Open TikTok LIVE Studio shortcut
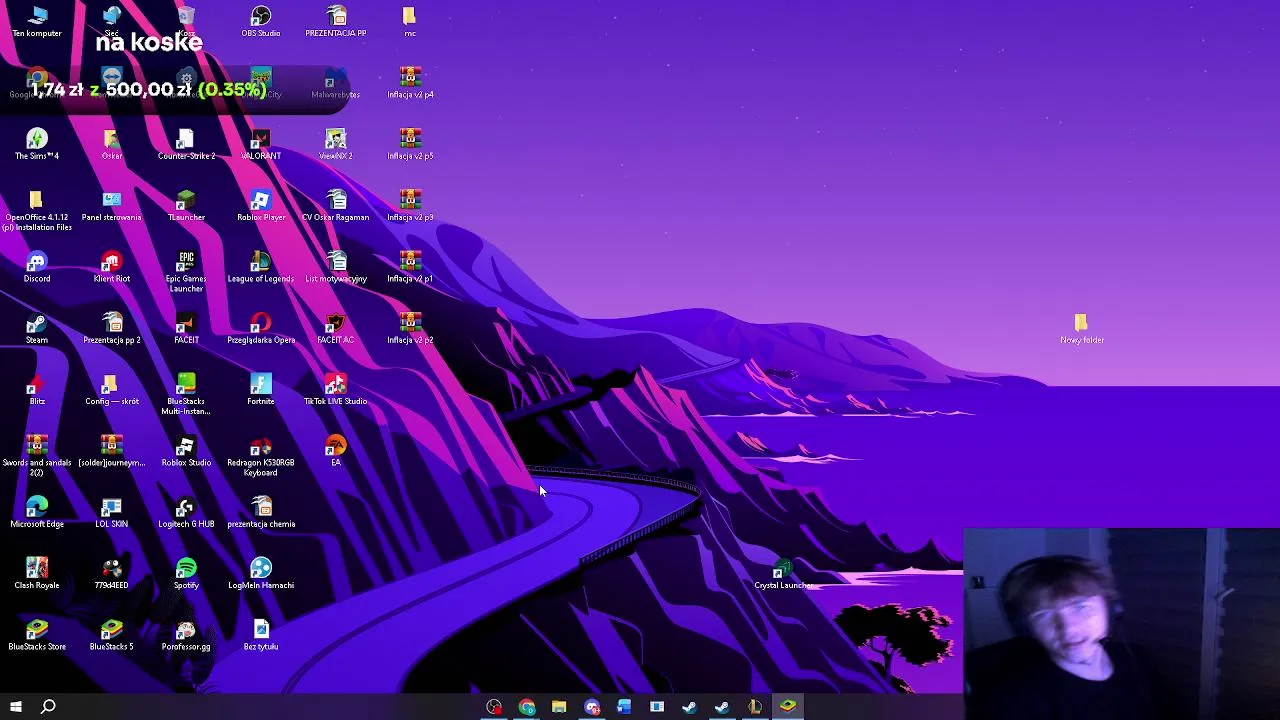 [x=336, y=389]
